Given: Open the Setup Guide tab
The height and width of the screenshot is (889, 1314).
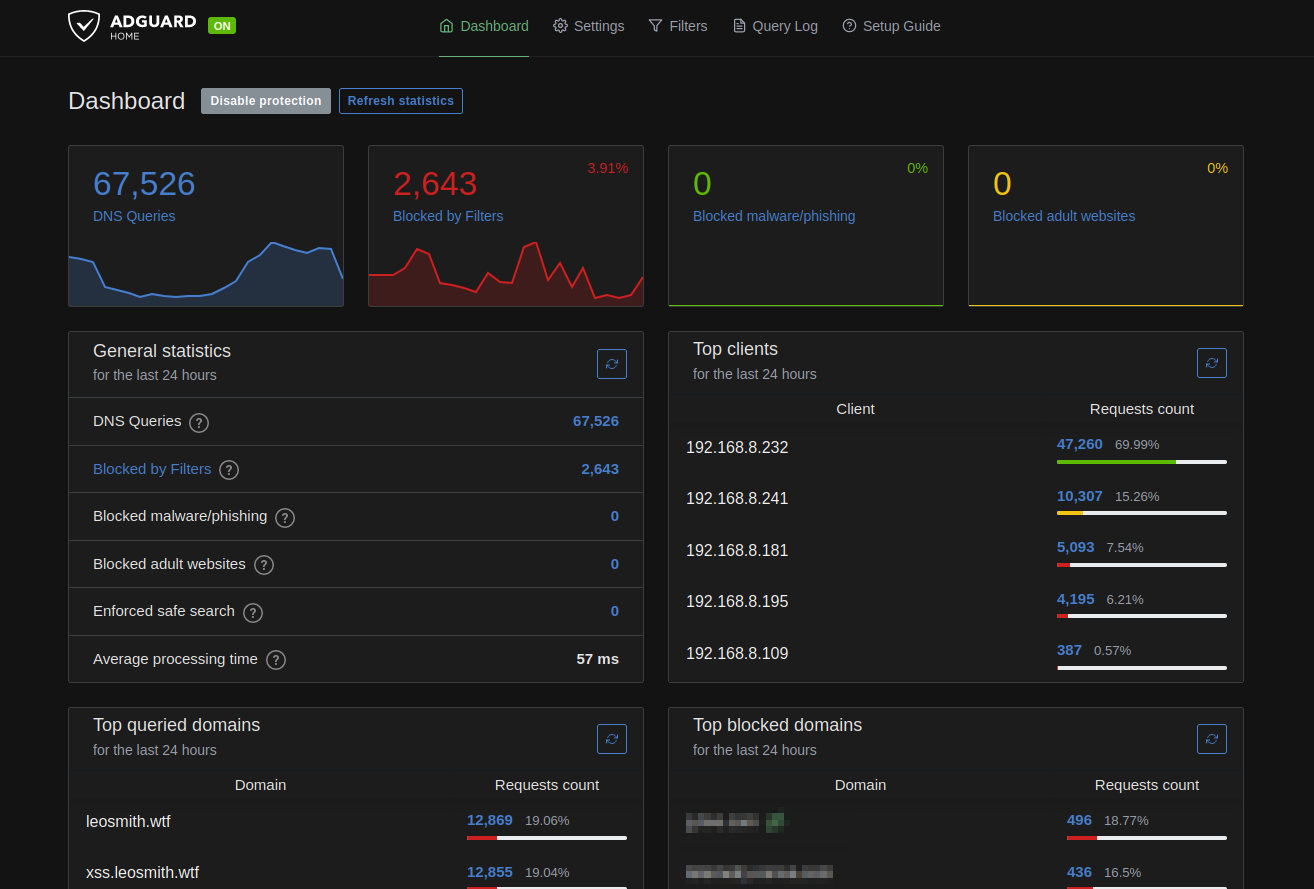Looking at the screenshot, I should (x=891, y=26).
